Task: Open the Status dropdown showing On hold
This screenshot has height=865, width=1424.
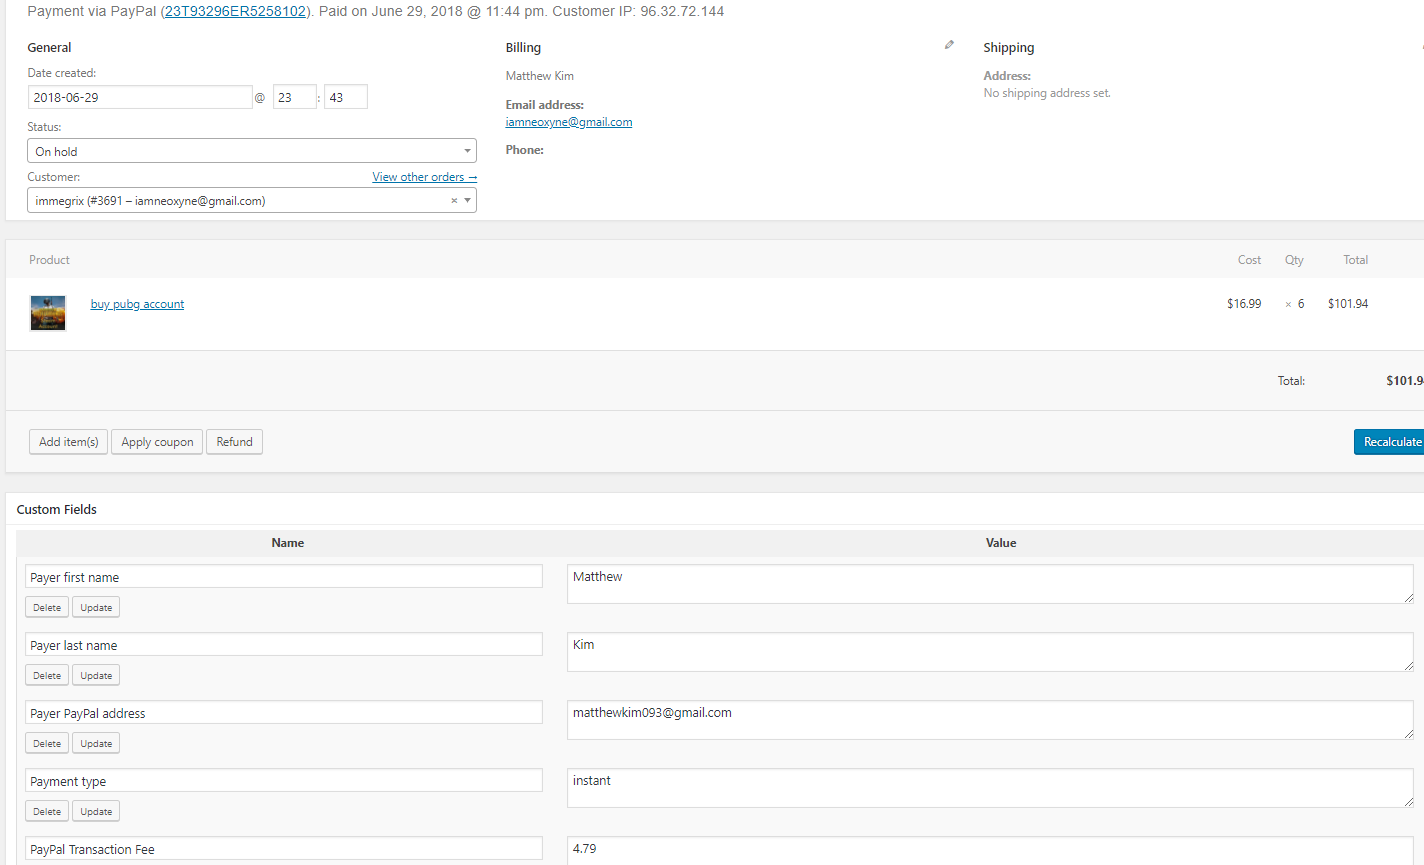Action: pos(252,151)
